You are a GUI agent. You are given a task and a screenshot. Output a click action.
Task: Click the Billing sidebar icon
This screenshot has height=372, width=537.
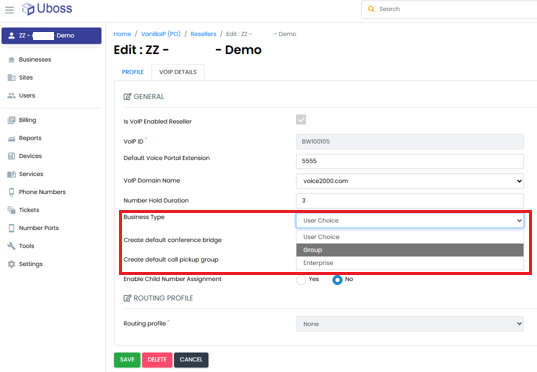coord(11,120)
